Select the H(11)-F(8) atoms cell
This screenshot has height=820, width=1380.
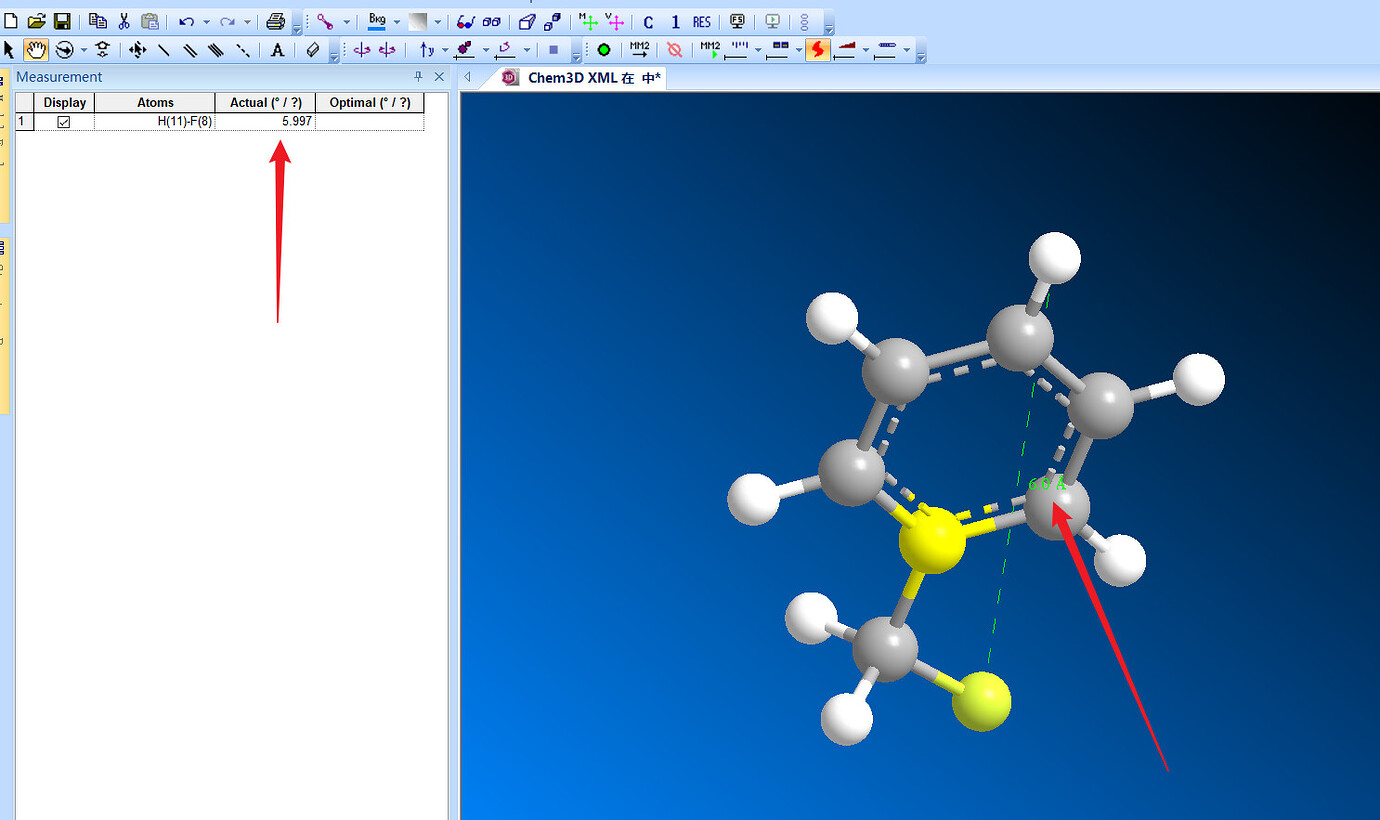pos(155,122)
